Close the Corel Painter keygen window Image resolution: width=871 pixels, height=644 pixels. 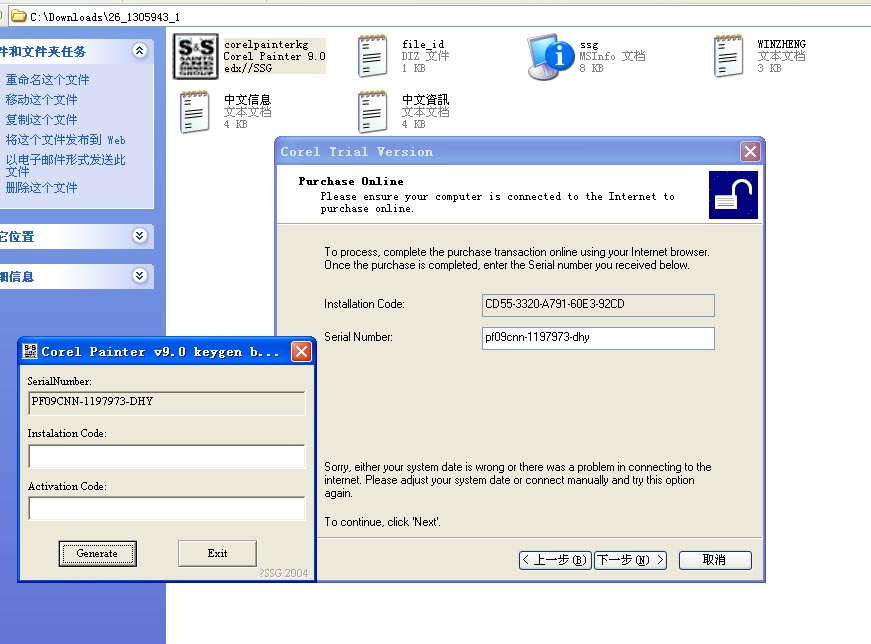[x=301, y=351]
